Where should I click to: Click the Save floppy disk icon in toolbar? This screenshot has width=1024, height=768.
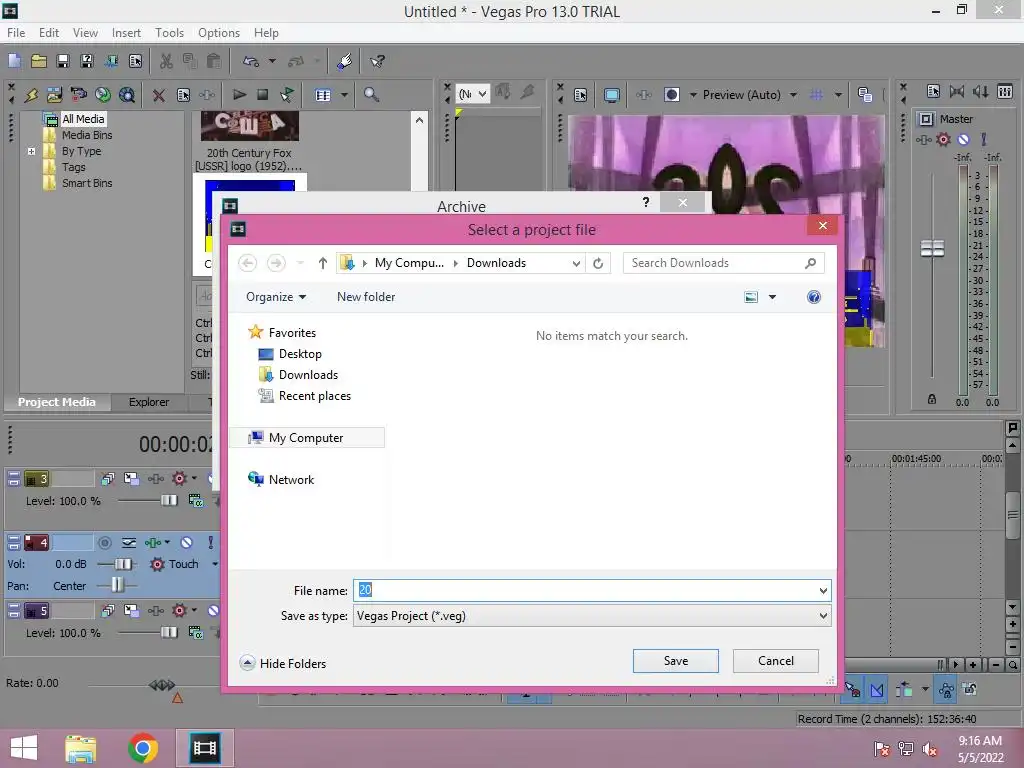pyautogui.click(x=63, y=61)
